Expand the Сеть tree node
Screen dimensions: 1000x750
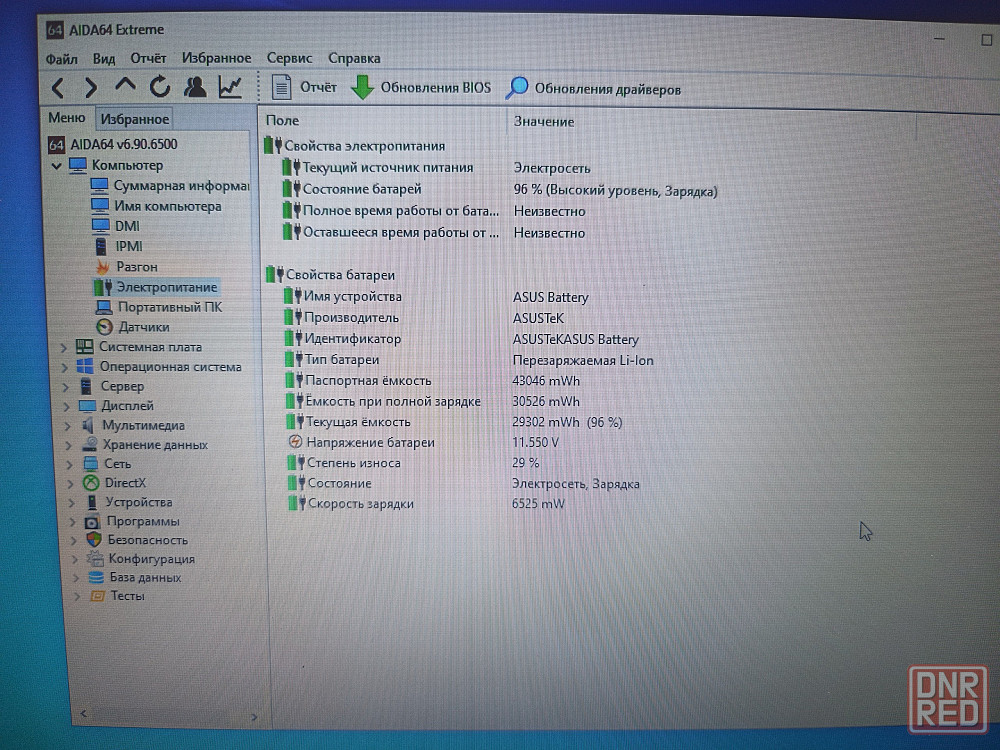[x=70, y=464]
